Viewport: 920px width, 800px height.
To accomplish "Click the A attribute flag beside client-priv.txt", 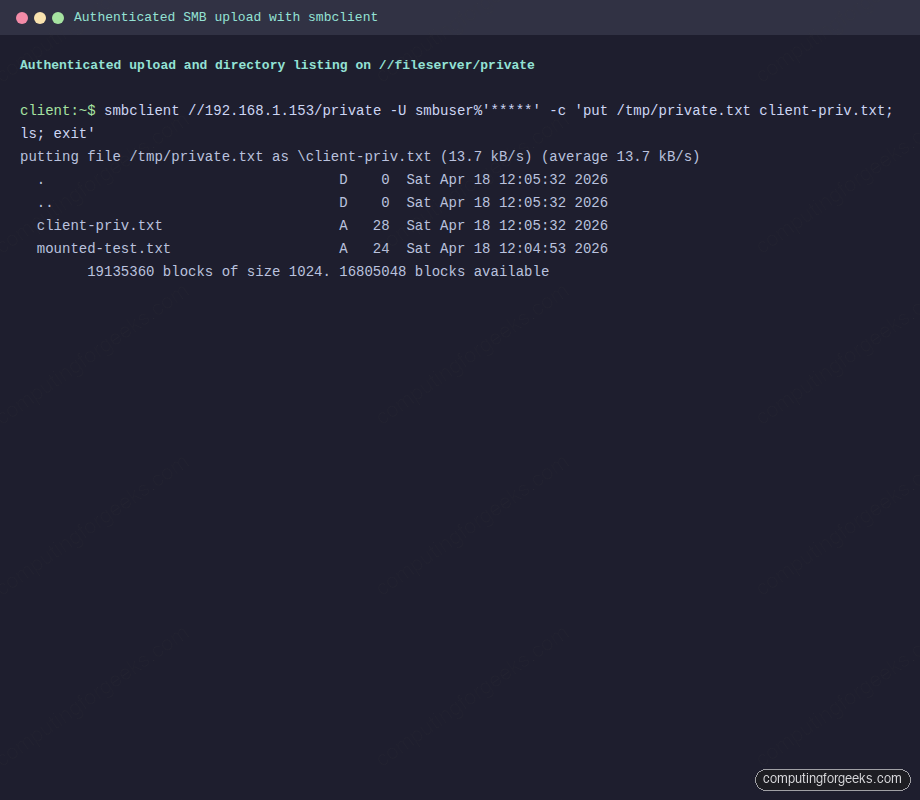I will click(343, 225).
